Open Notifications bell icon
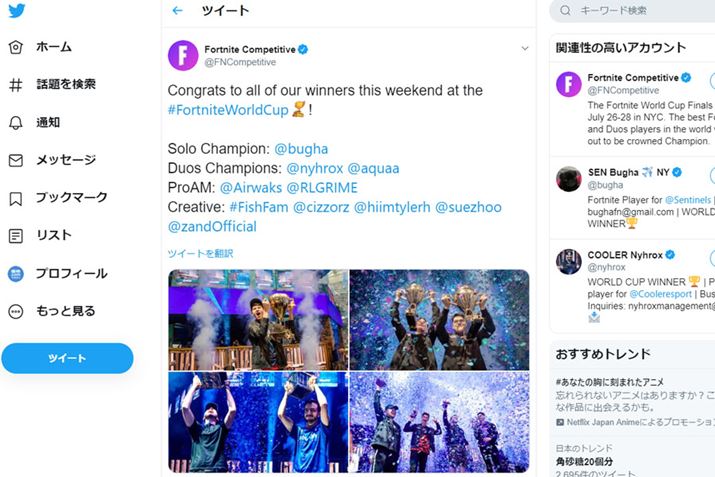The image size is (715, 477). tap(16, 123)
